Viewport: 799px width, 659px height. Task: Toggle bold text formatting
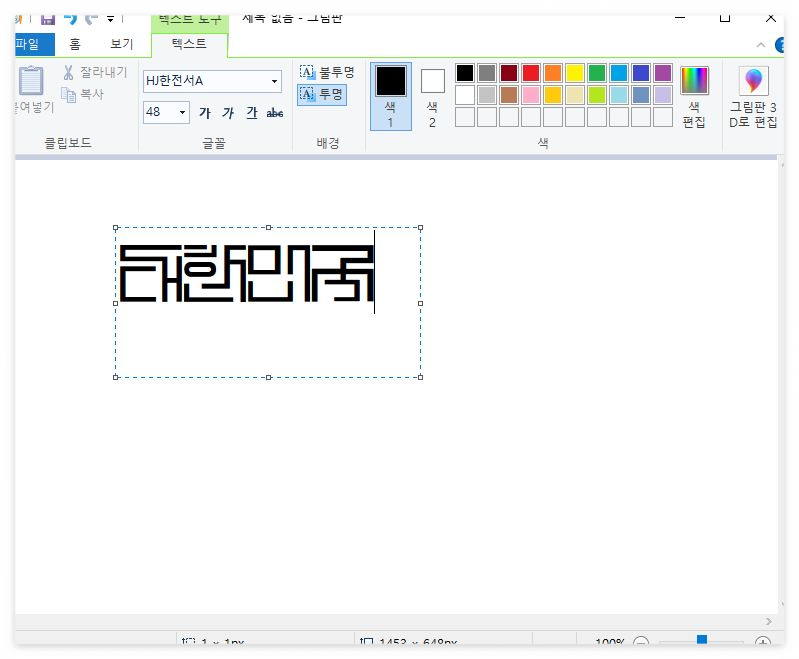pyautogui.click(x=205, y=113)
